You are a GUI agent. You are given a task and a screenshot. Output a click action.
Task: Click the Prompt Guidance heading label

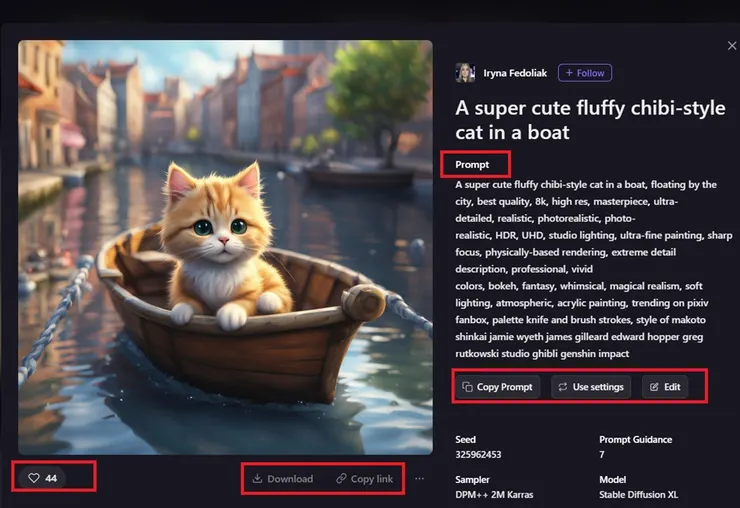[635, 439]
